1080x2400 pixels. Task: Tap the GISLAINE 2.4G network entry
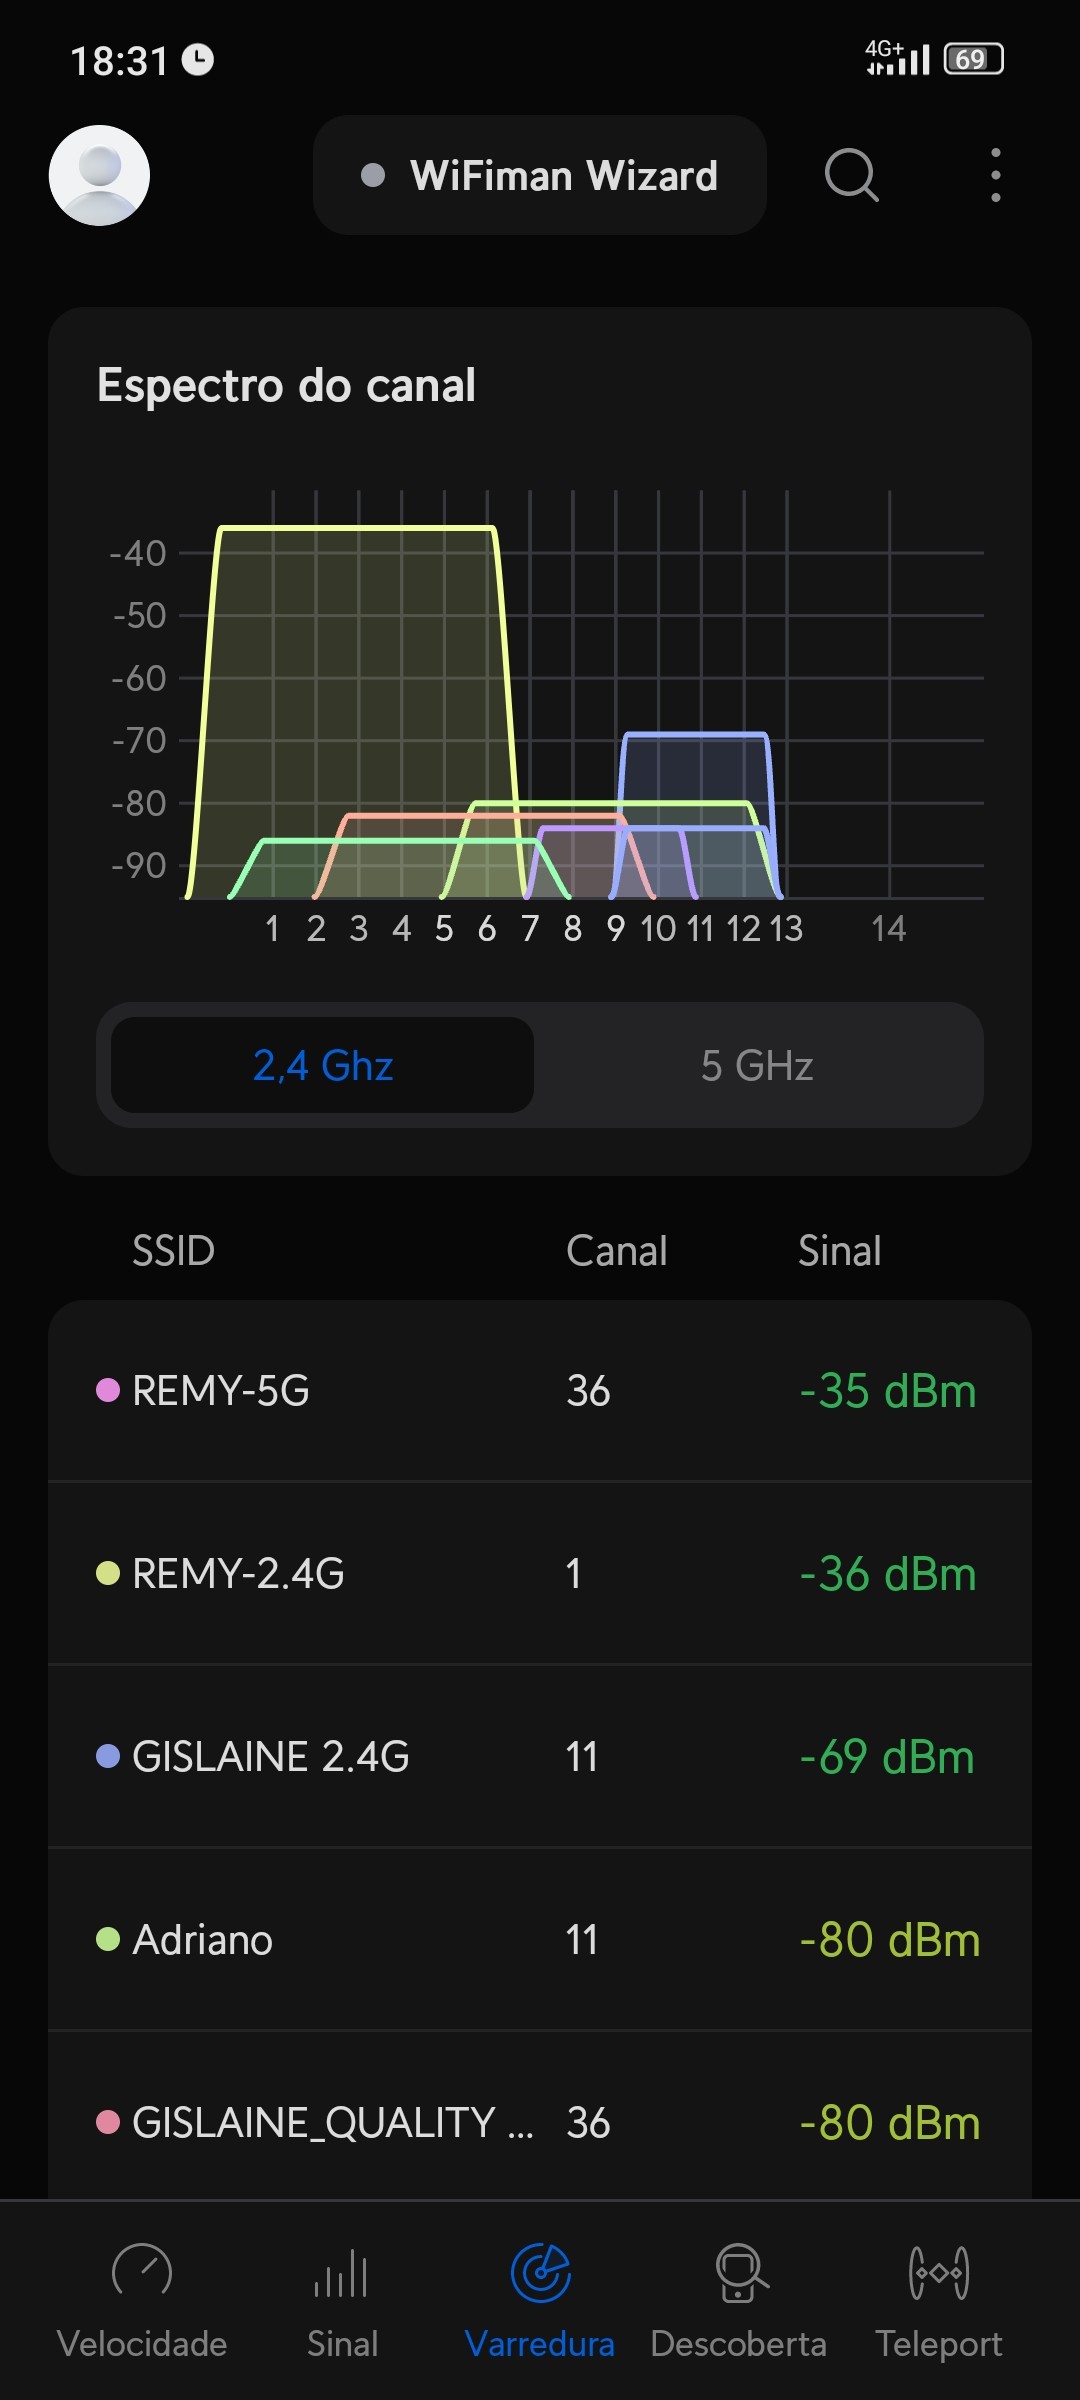[540, 1757]
